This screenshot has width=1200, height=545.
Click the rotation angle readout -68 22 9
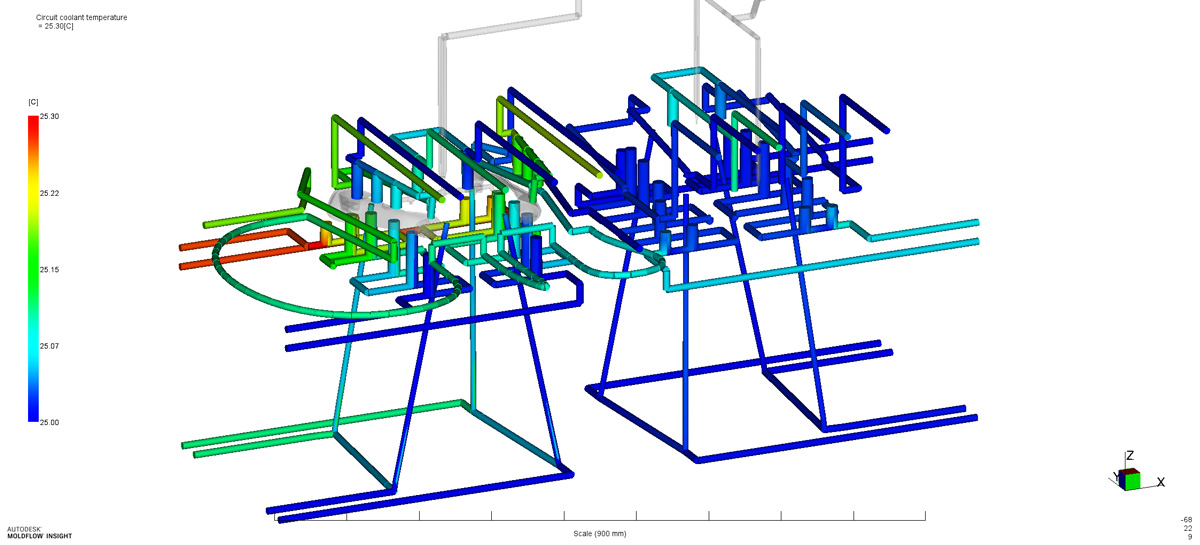1186,528
